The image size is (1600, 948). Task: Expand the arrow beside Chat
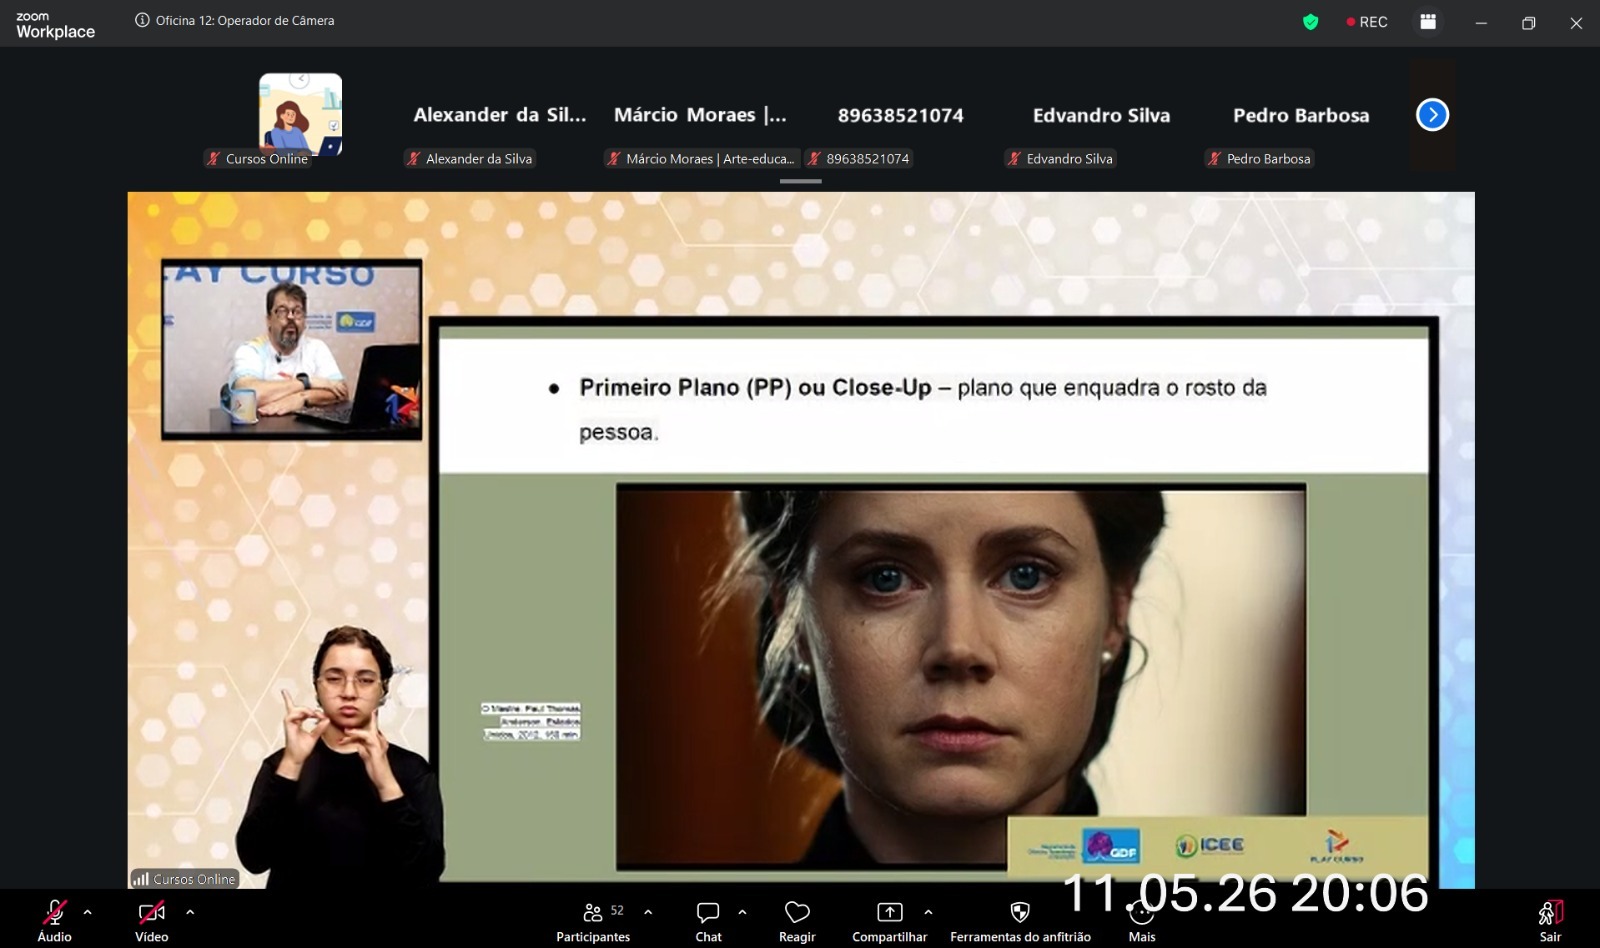(742, 912)
